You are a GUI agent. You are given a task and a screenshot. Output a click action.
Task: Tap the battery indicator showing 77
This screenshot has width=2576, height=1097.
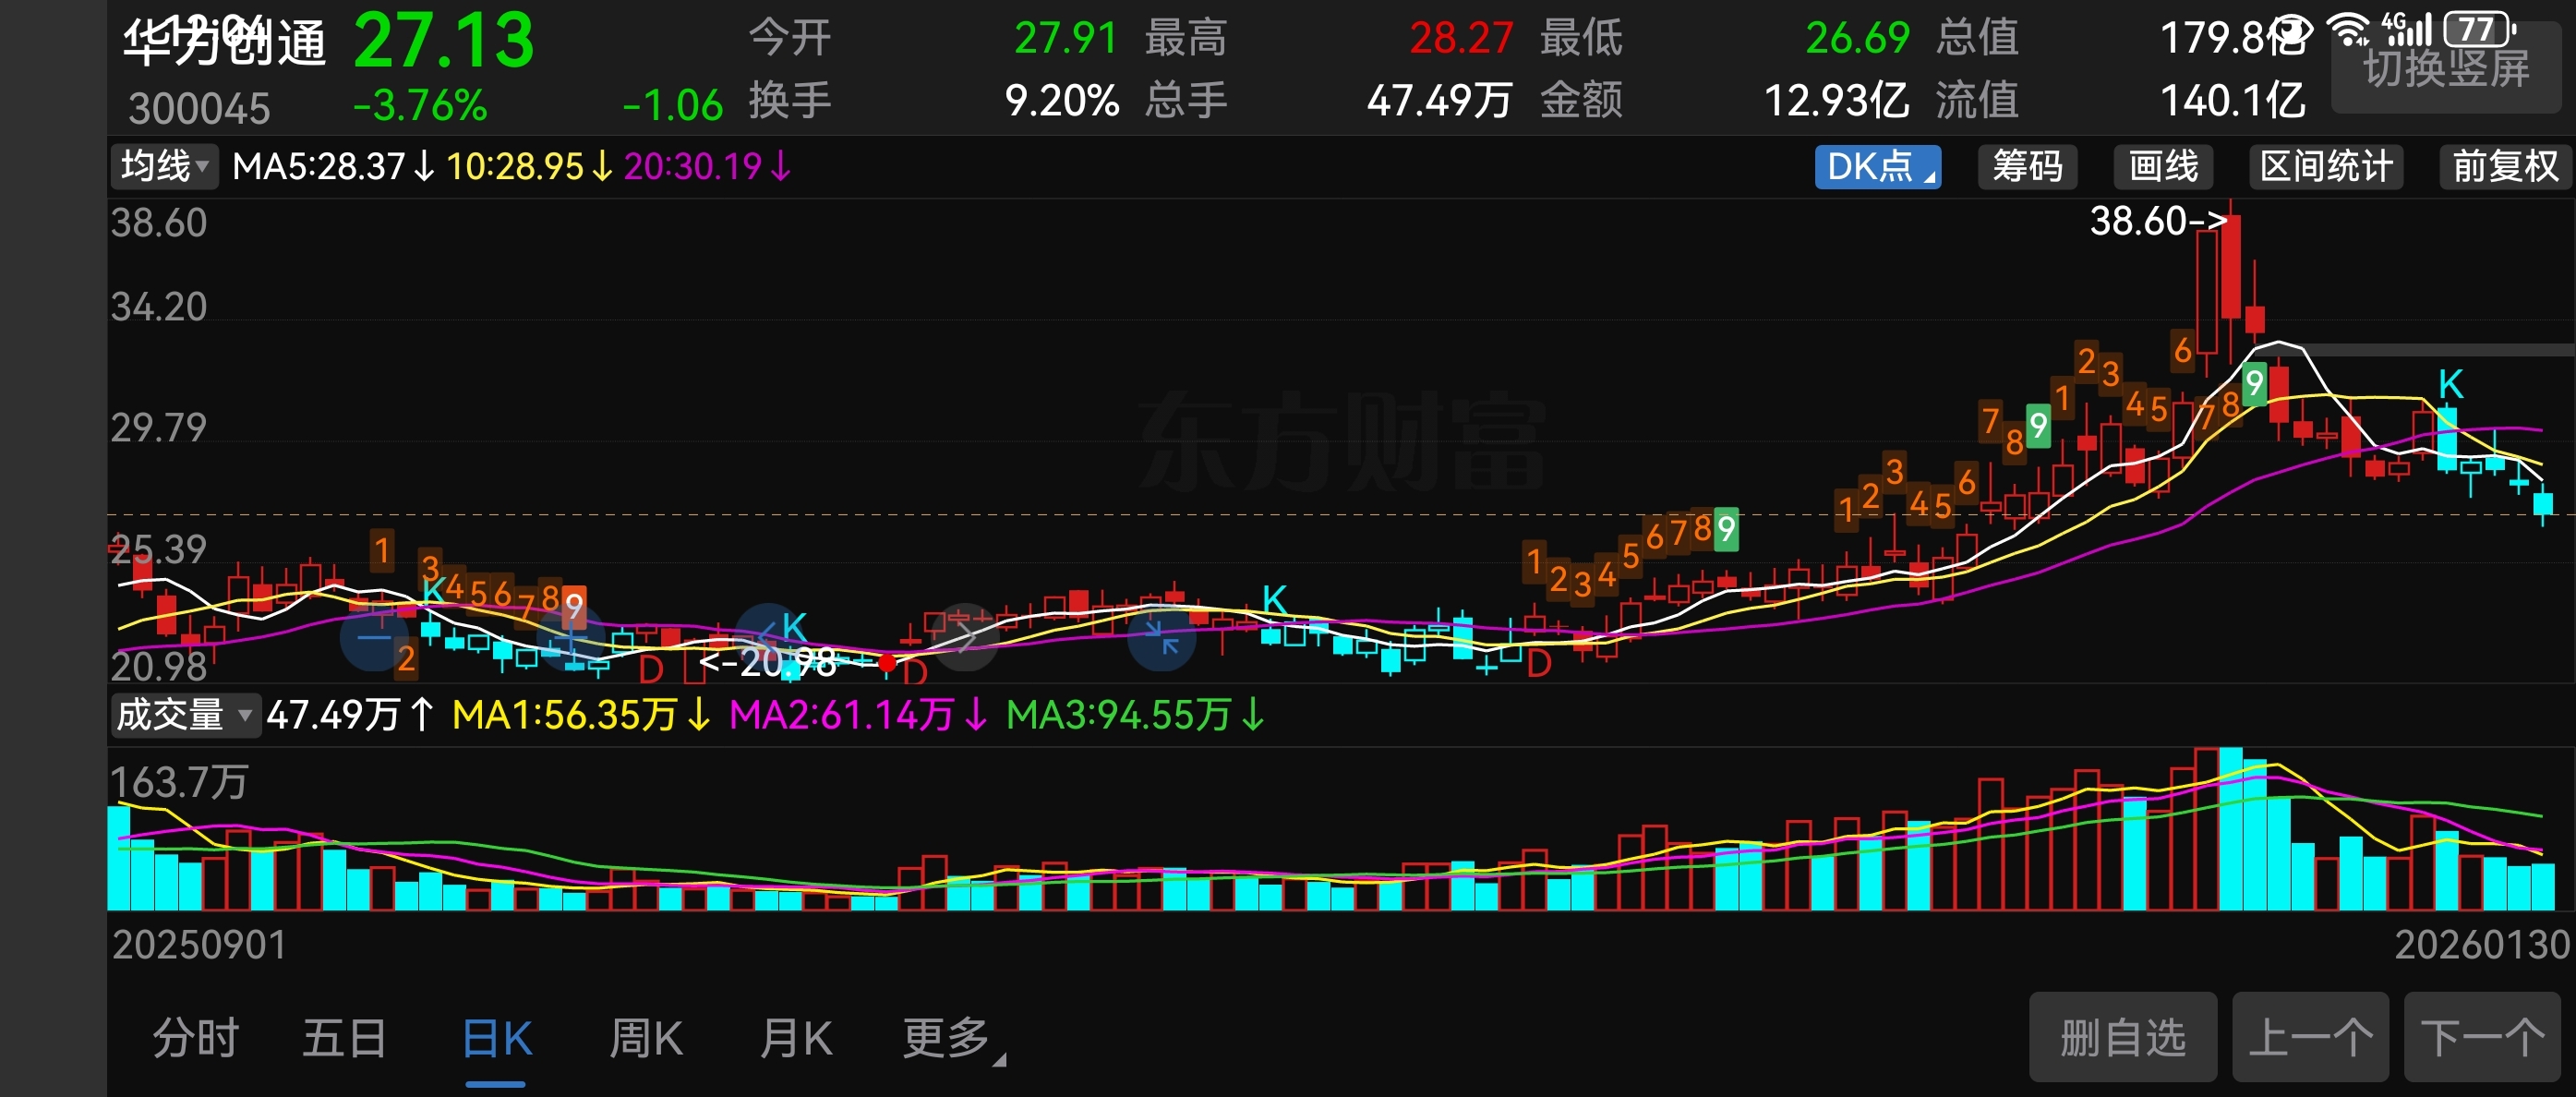click(x=2477, y=30)
